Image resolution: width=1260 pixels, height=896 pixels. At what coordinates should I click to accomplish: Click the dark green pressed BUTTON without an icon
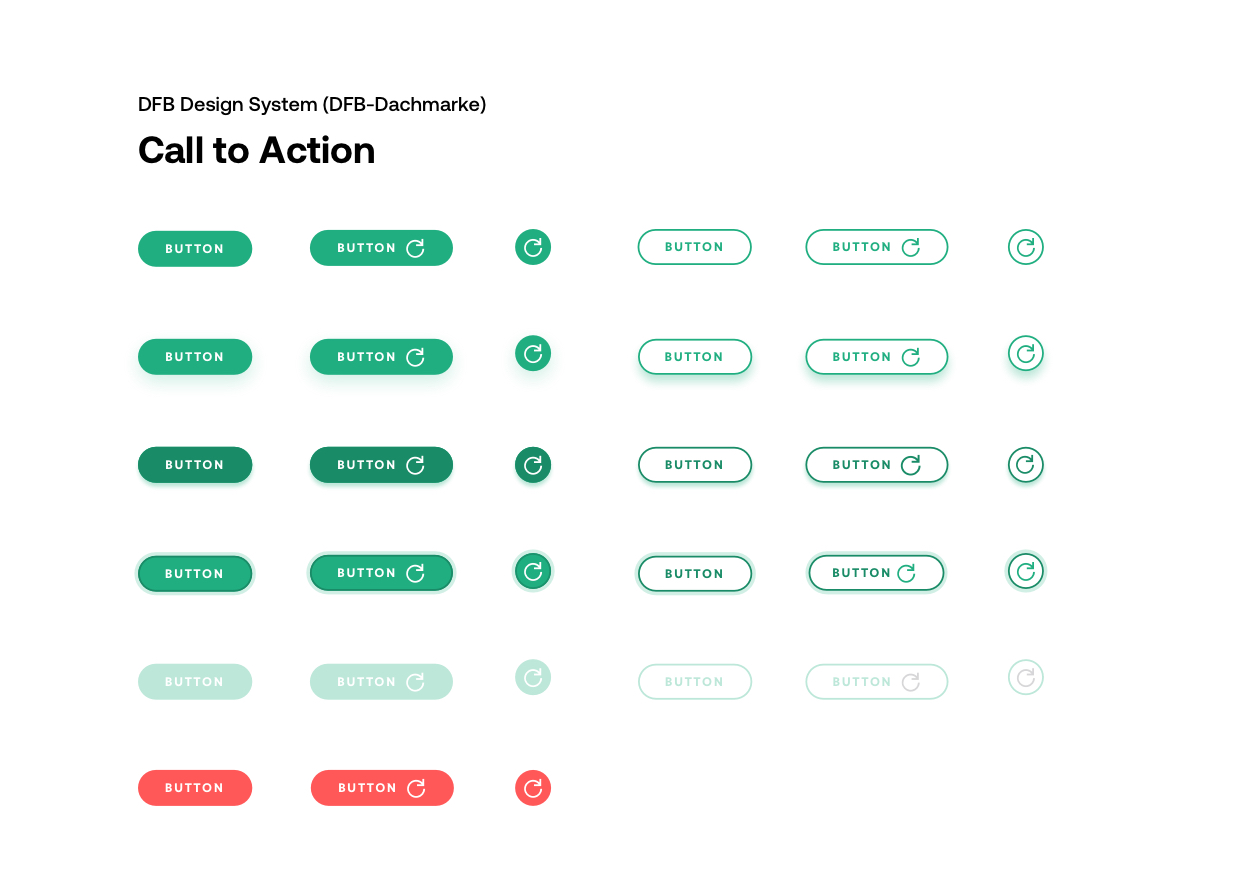(x=195, y=465)
